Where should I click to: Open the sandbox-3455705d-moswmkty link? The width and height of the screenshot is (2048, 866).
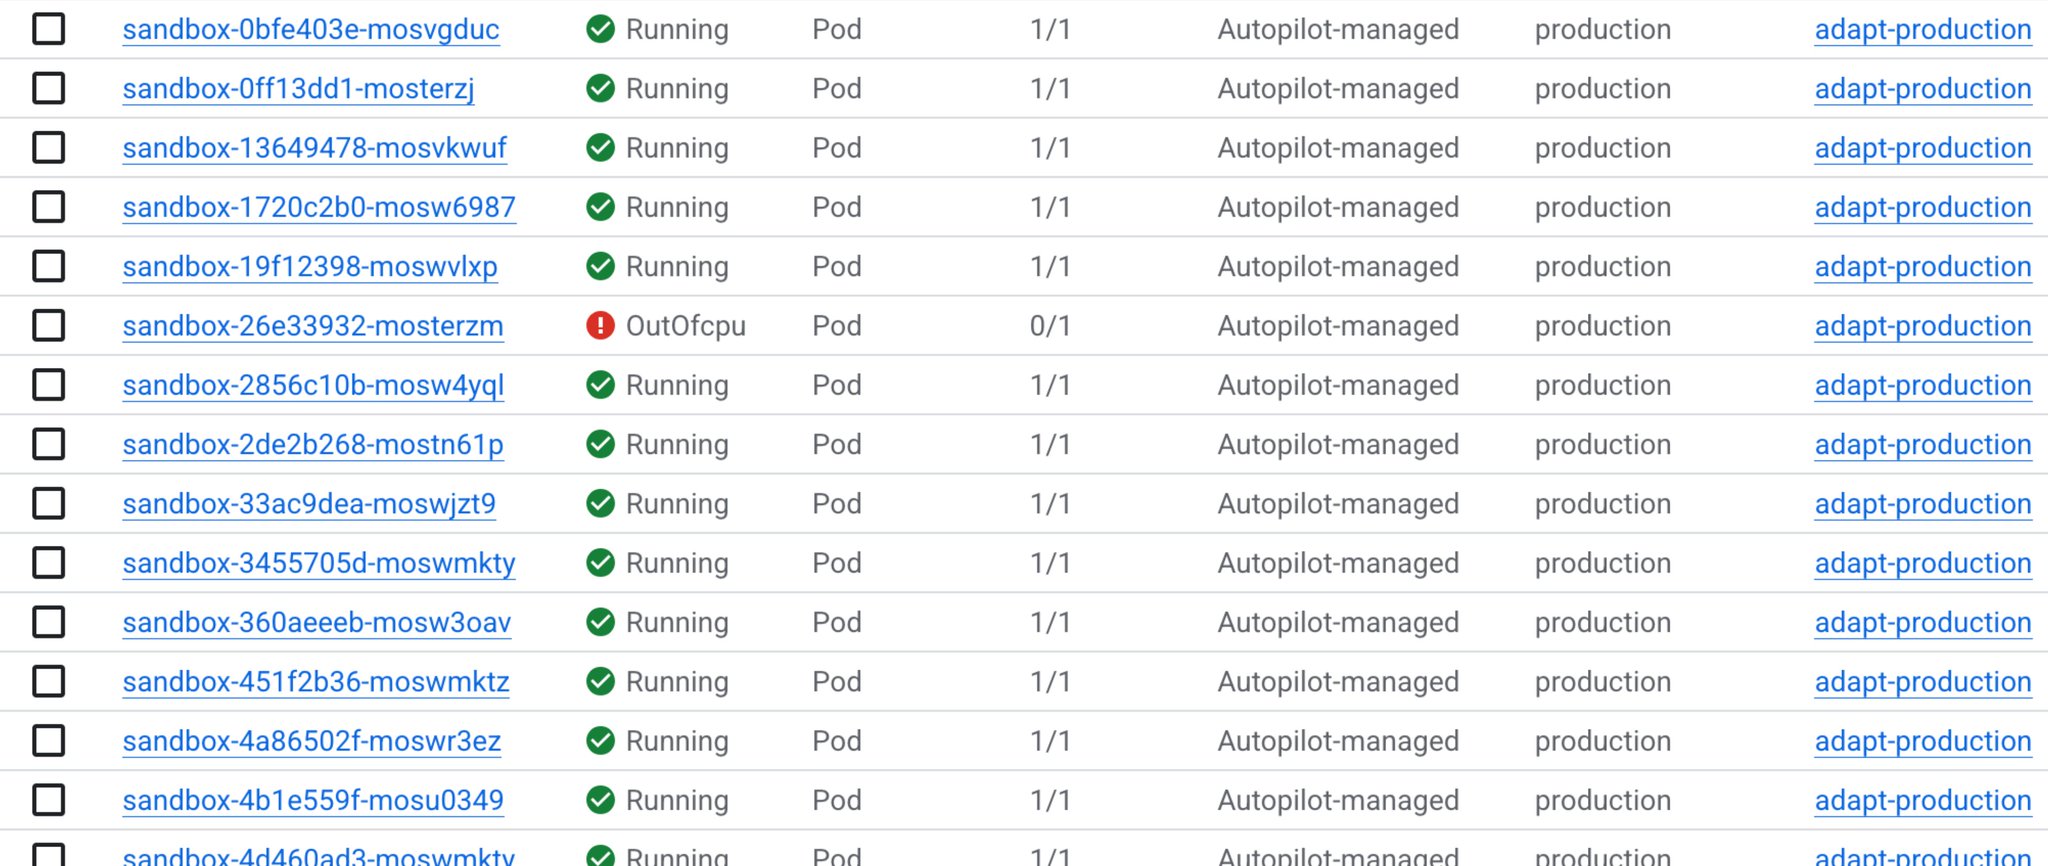coord(319,564)
